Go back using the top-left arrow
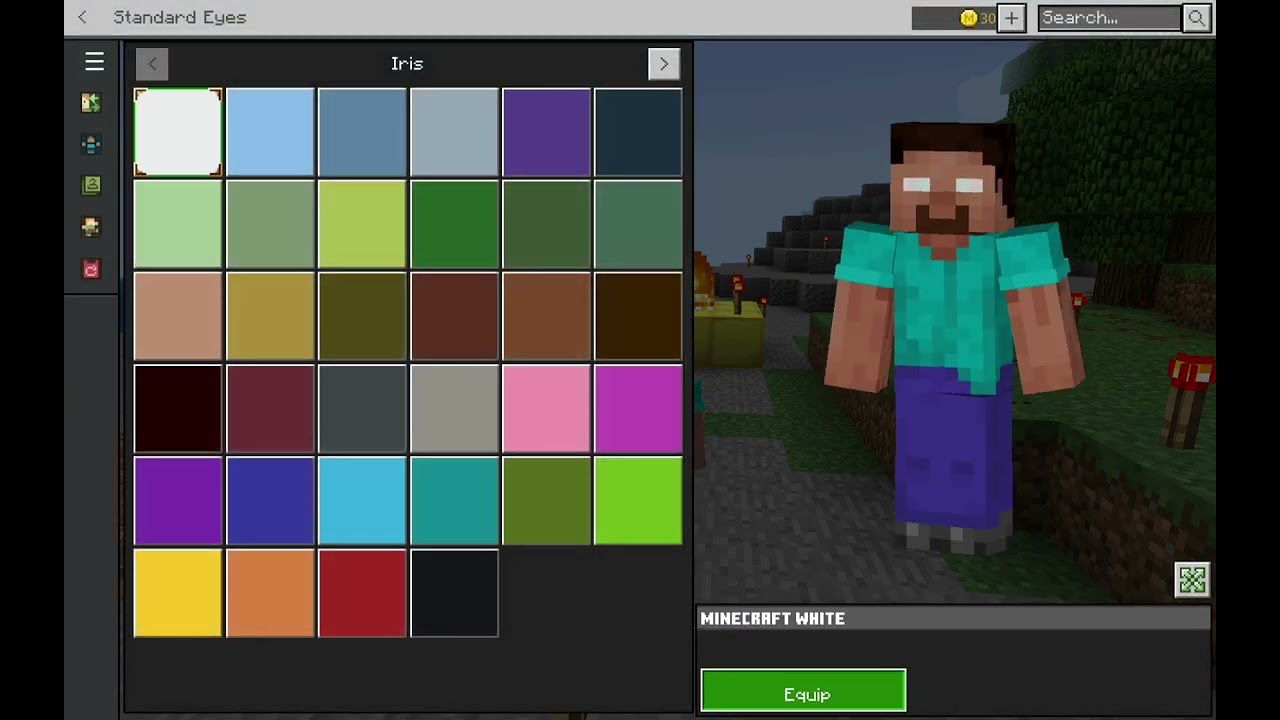1280x720 pixels. 82,17
